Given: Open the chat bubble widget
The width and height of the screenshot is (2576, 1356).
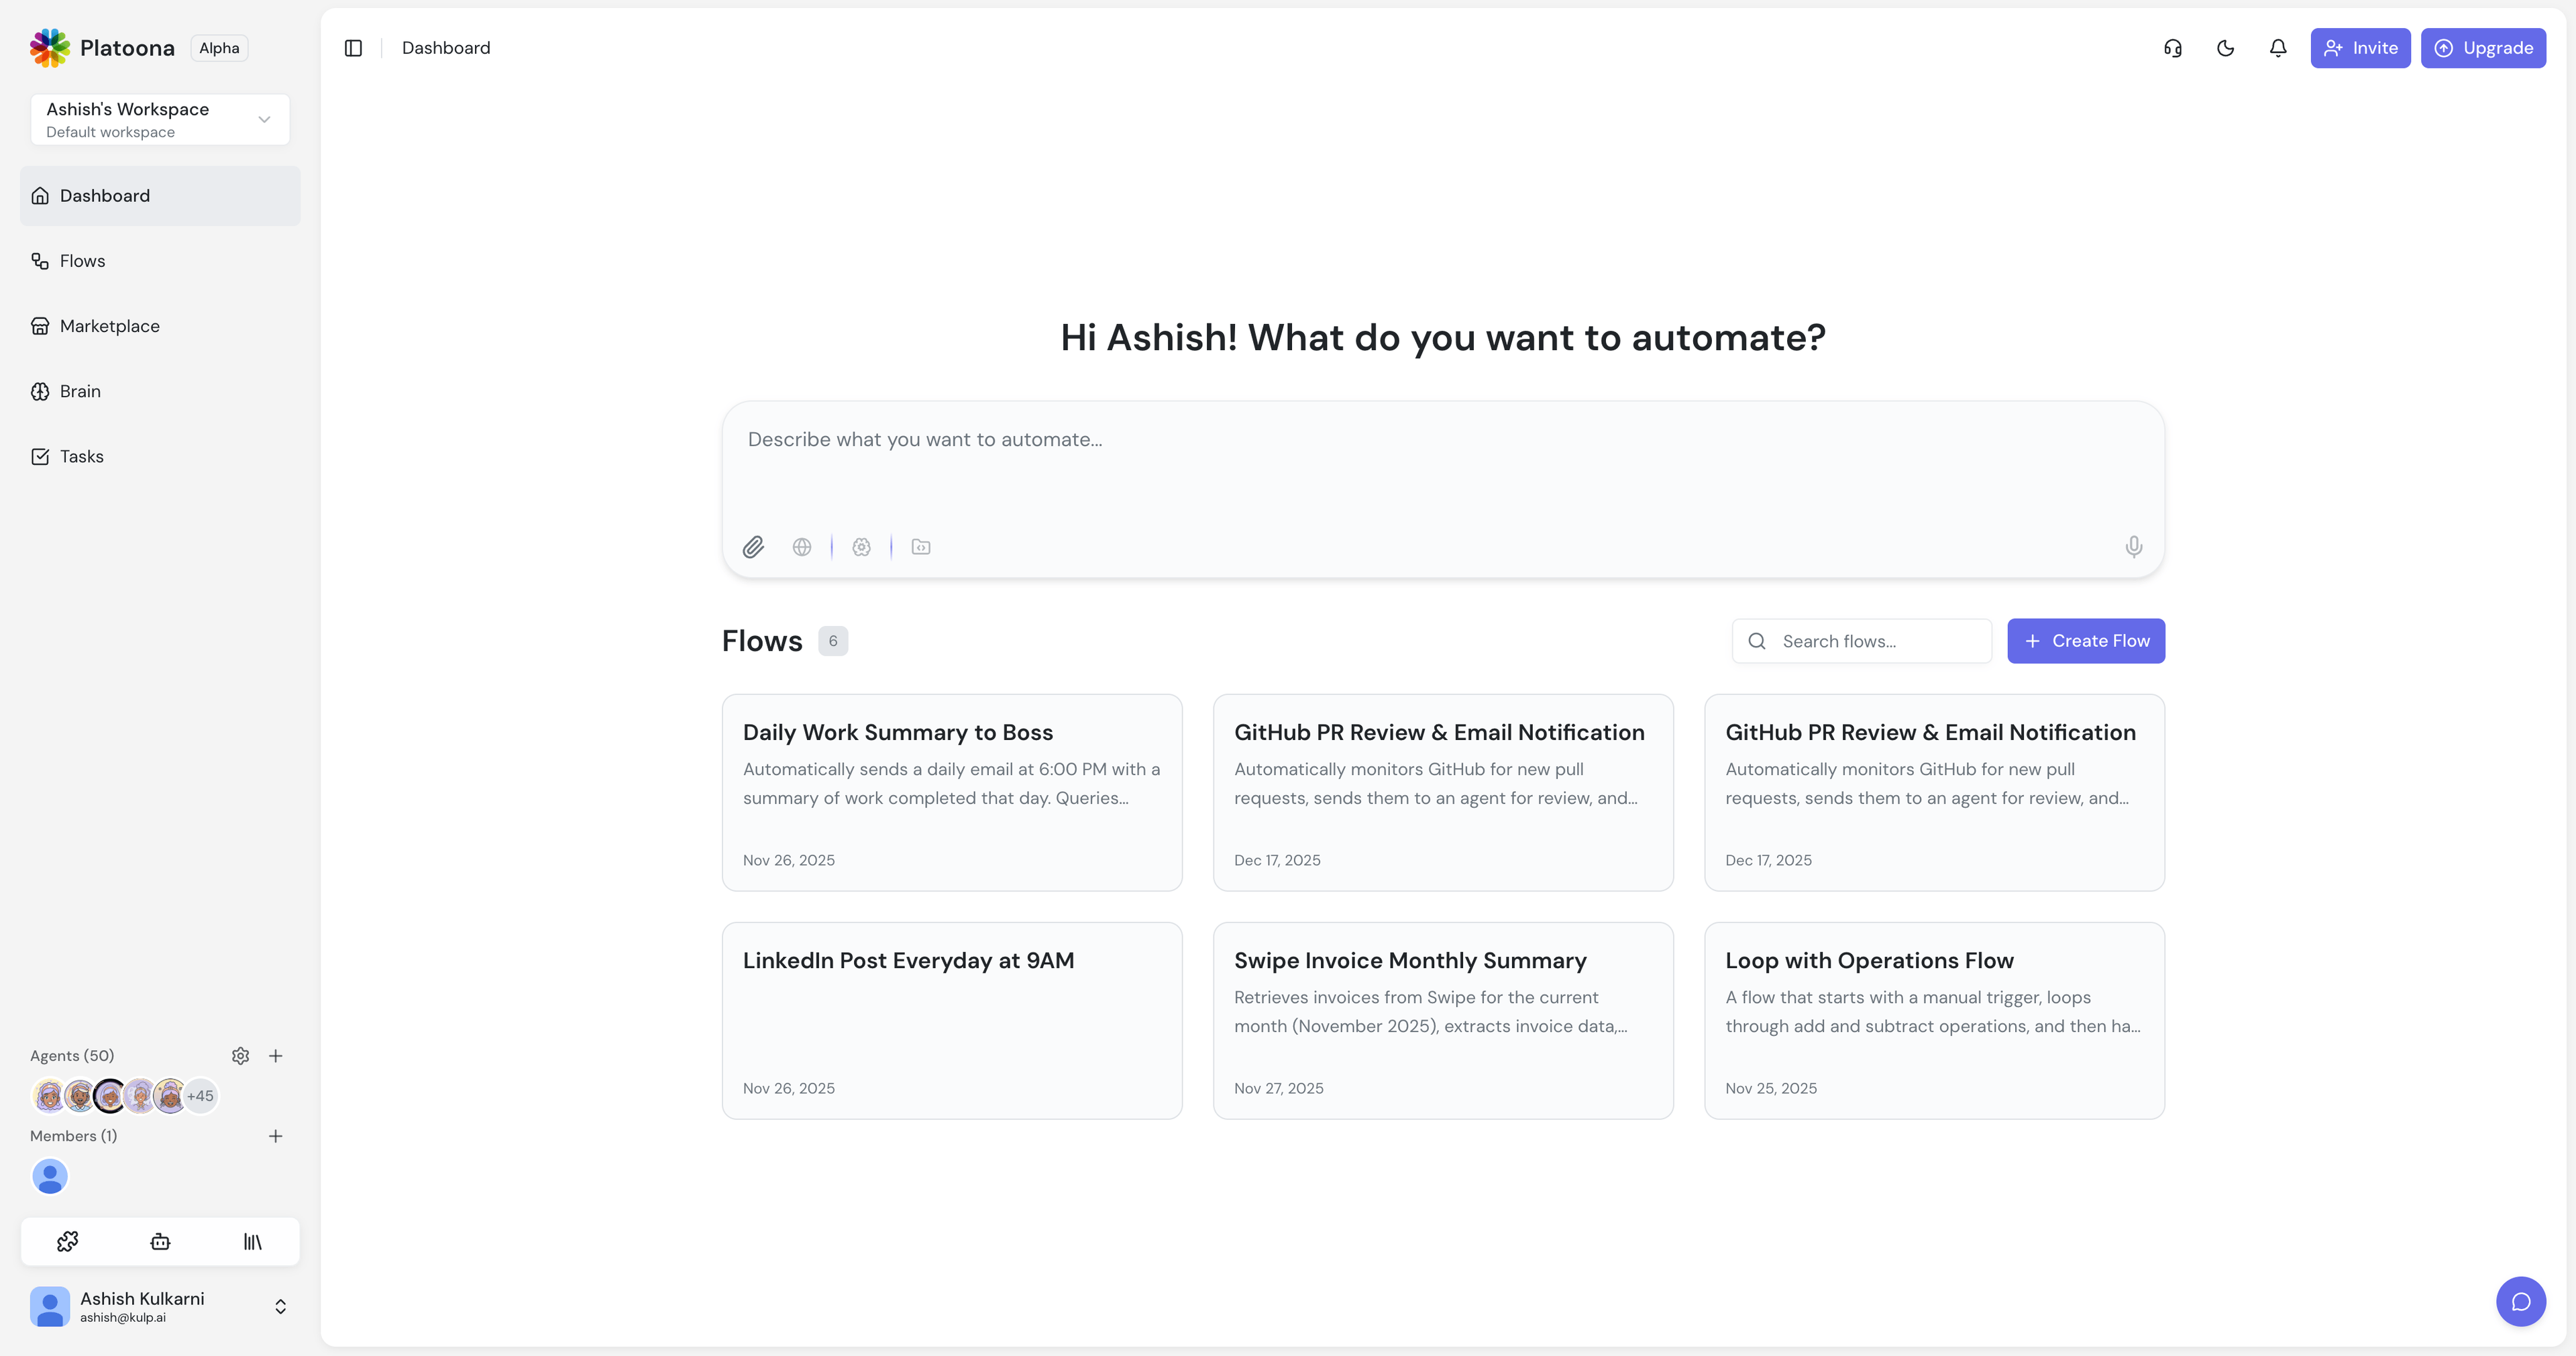Looking at the screenshot, I should click(x=2520, y=1301).
